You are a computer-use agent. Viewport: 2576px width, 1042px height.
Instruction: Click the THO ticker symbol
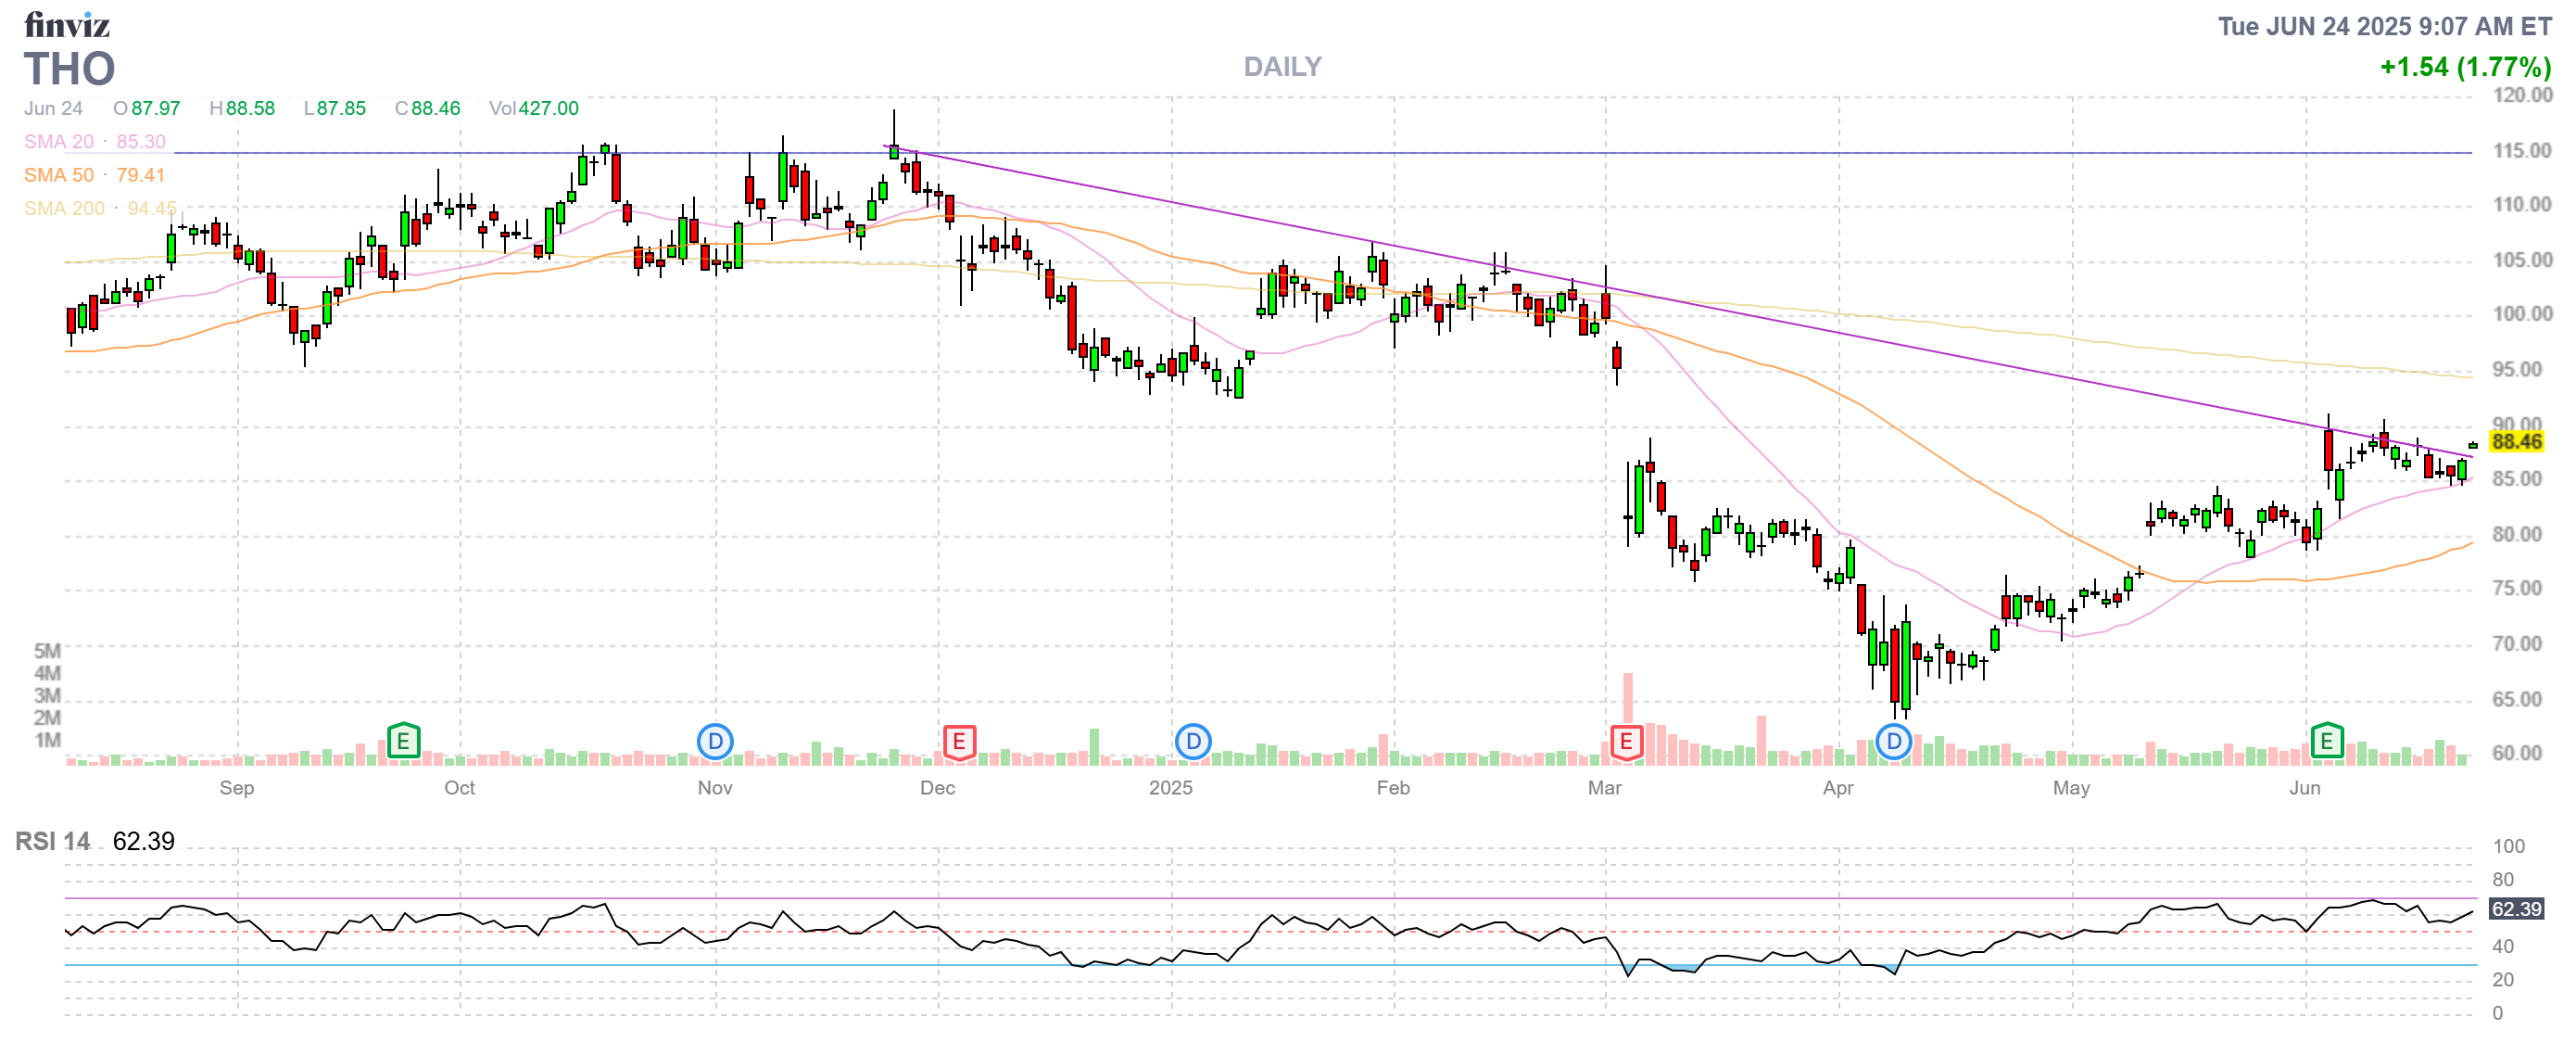coord(69,69)
